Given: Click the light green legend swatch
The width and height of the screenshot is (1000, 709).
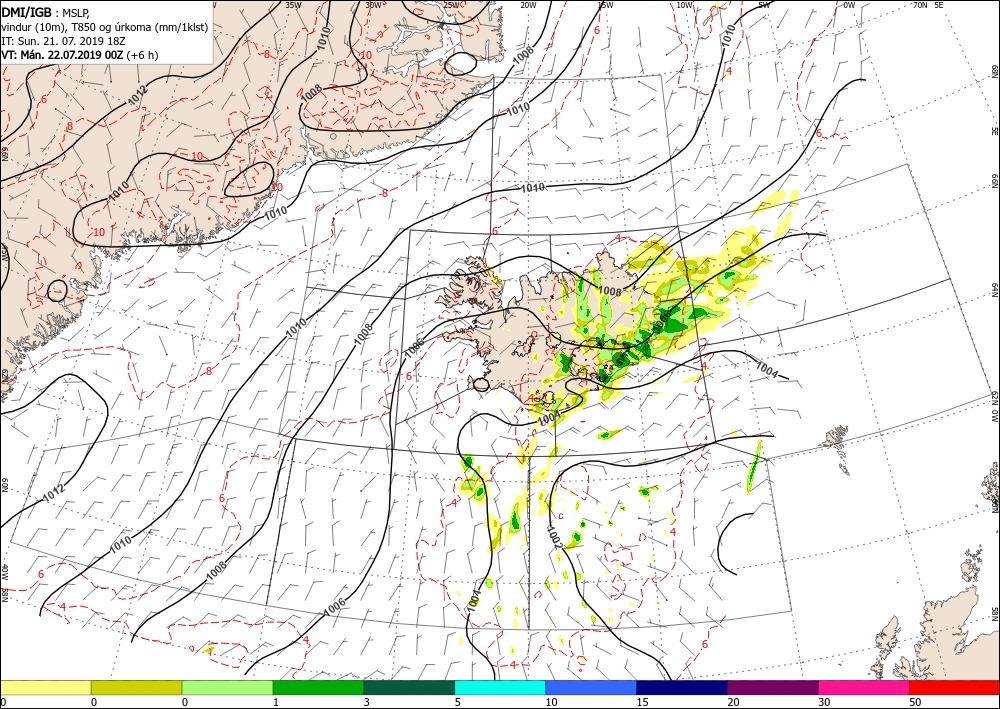Looking at the screenshot, I should [227, 688].
